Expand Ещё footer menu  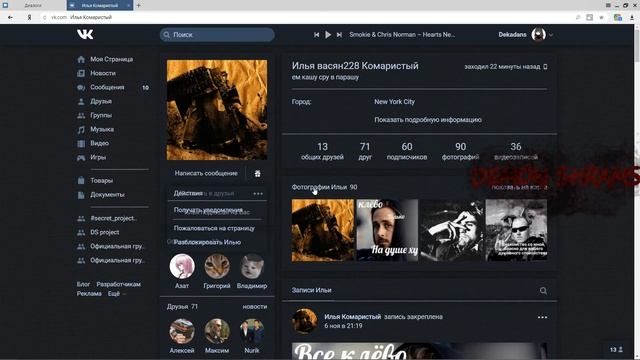tap(116, 294)
